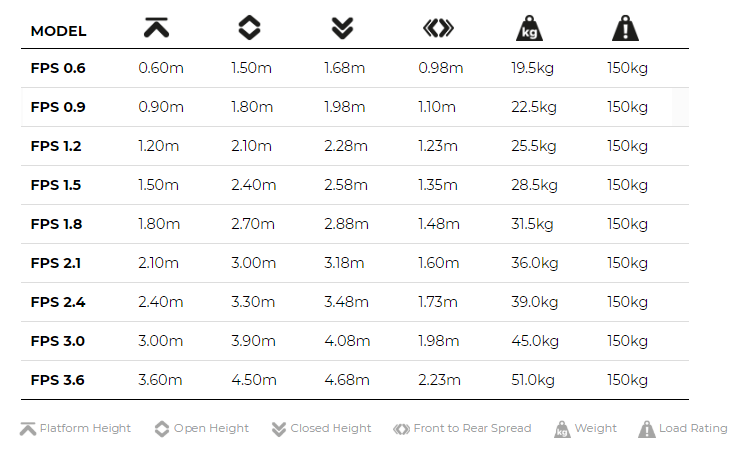The width and height of the screenshot is (747, 455).
Task: Click the Open Height header icon
Action: coord(249,28)
